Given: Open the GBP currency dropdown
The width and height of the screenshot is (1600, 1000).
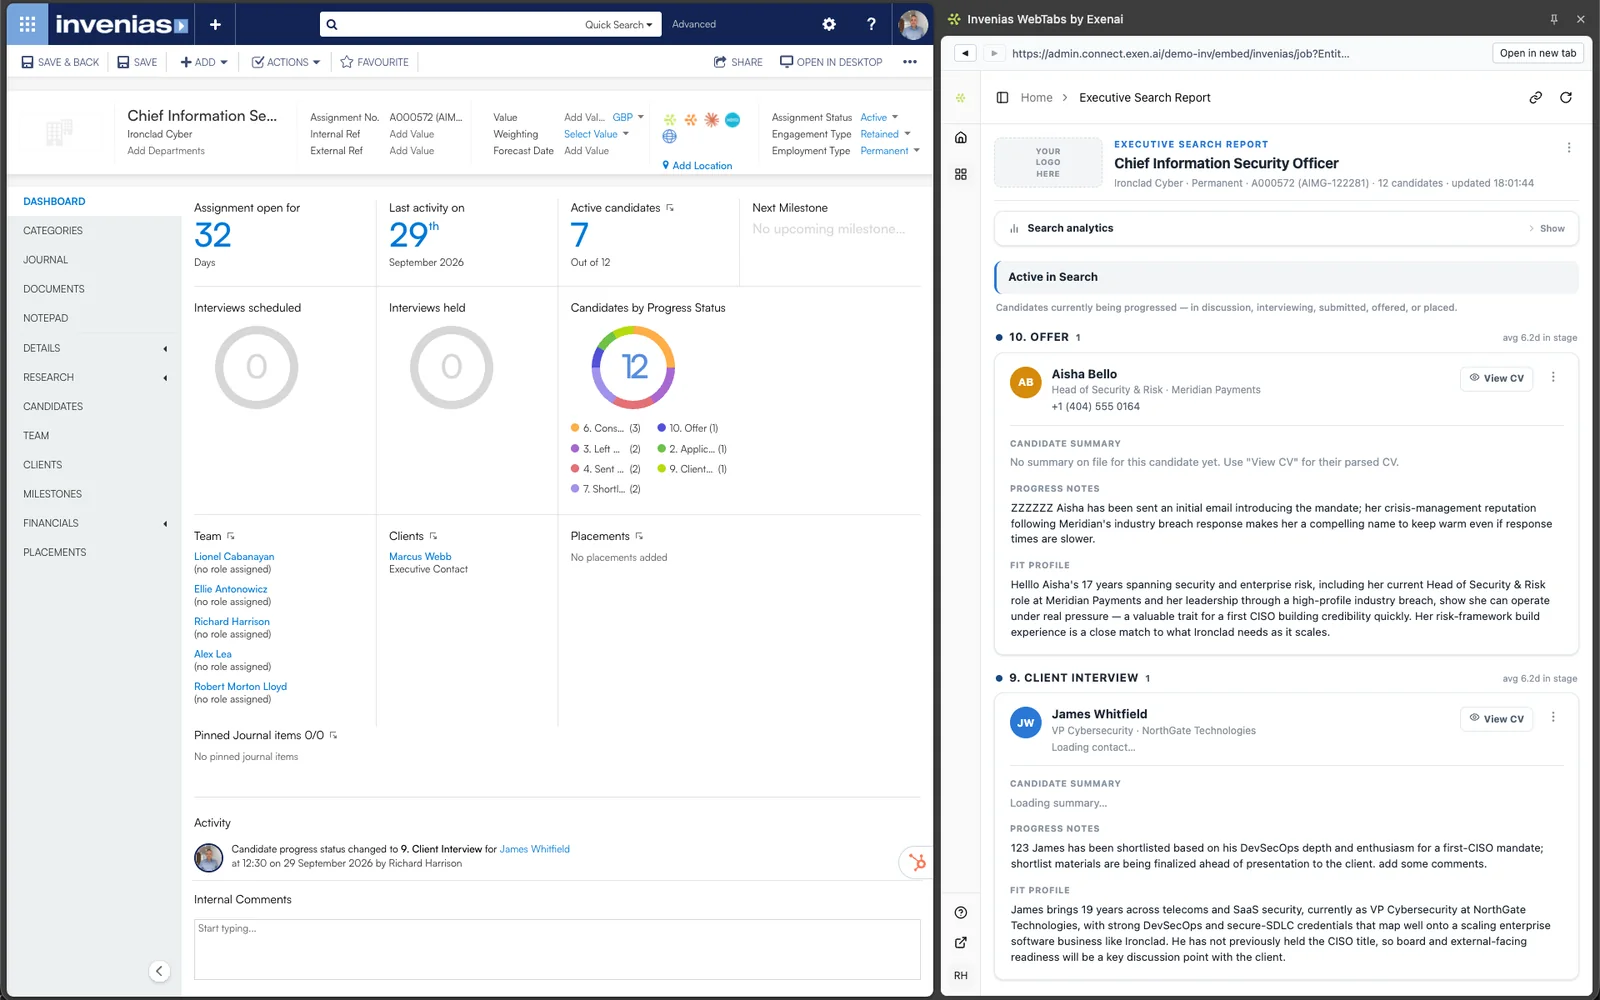Looking at the screenshot, I should click(628, 117).
